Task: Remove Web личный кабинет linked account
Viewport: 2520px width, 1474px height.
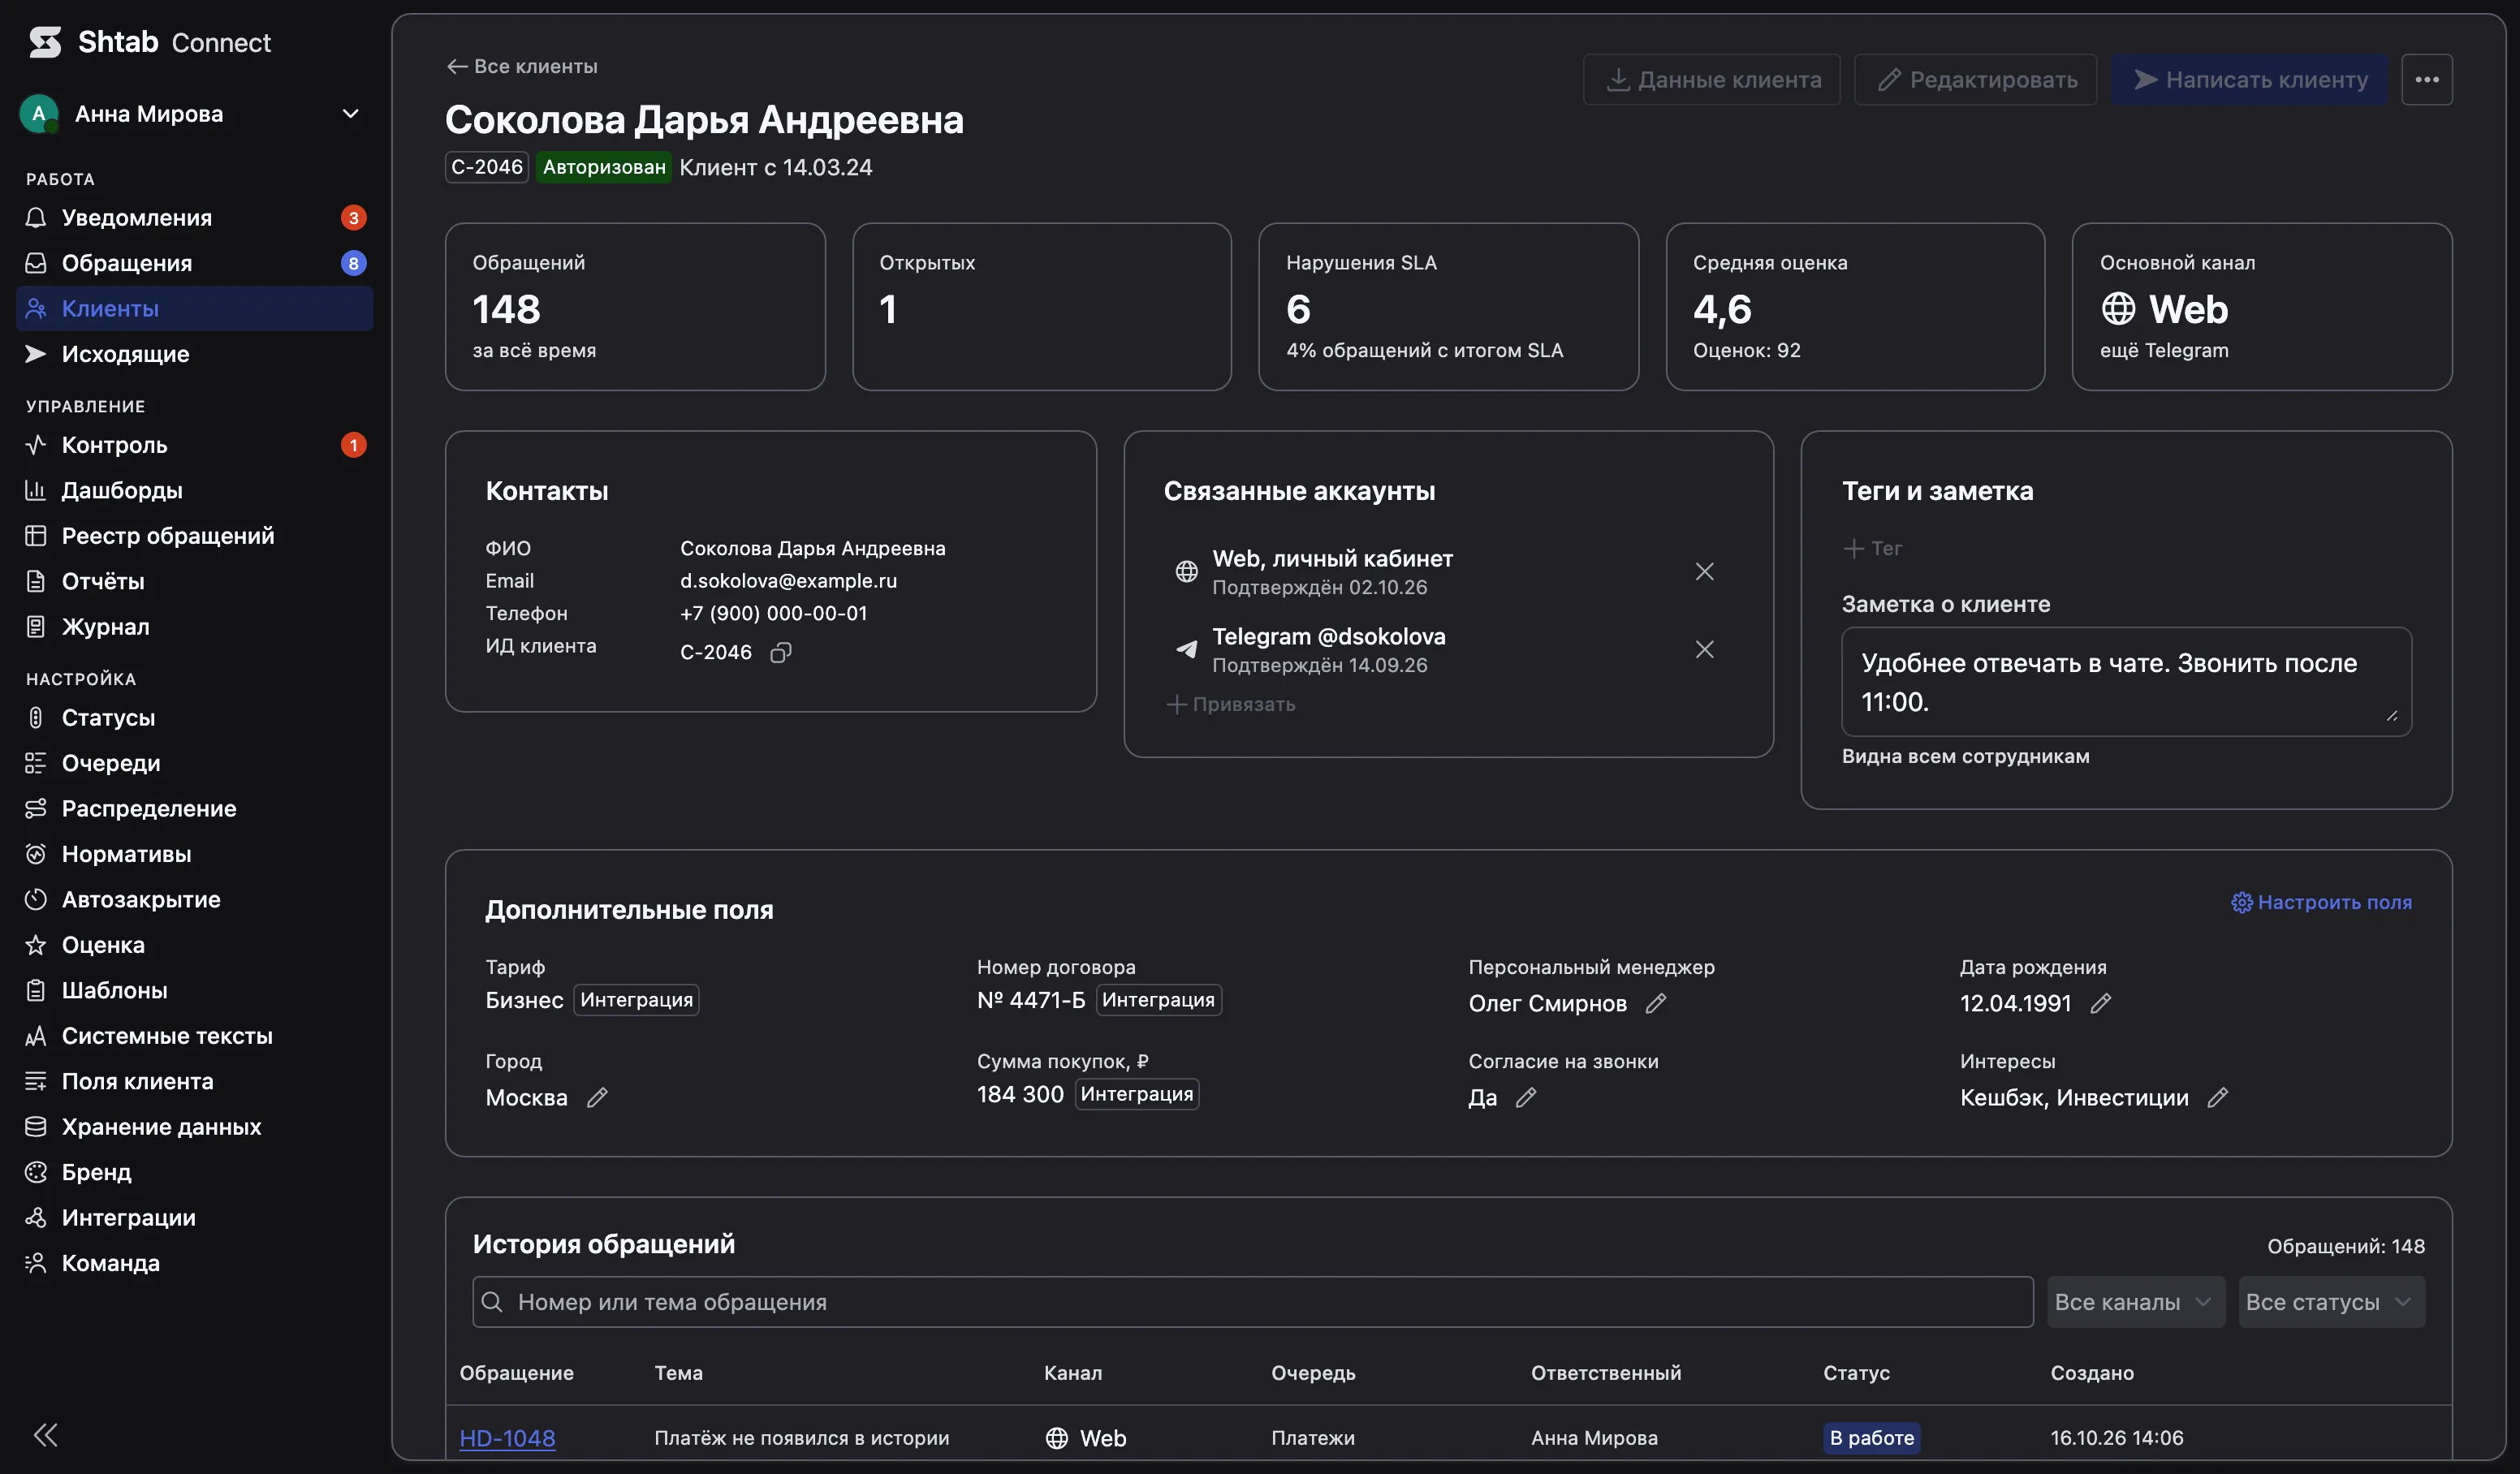Action: click(x=1704, y=571)
